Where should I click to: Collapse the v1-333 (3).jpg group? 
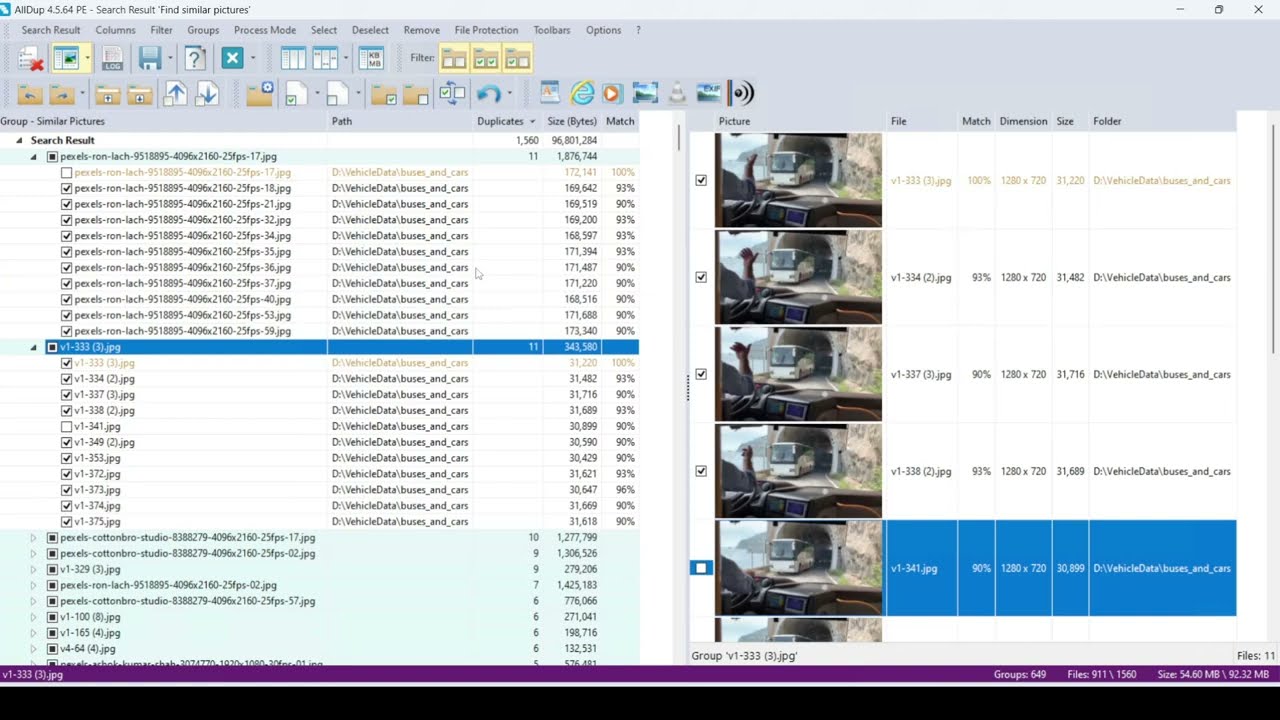(33, 347)
